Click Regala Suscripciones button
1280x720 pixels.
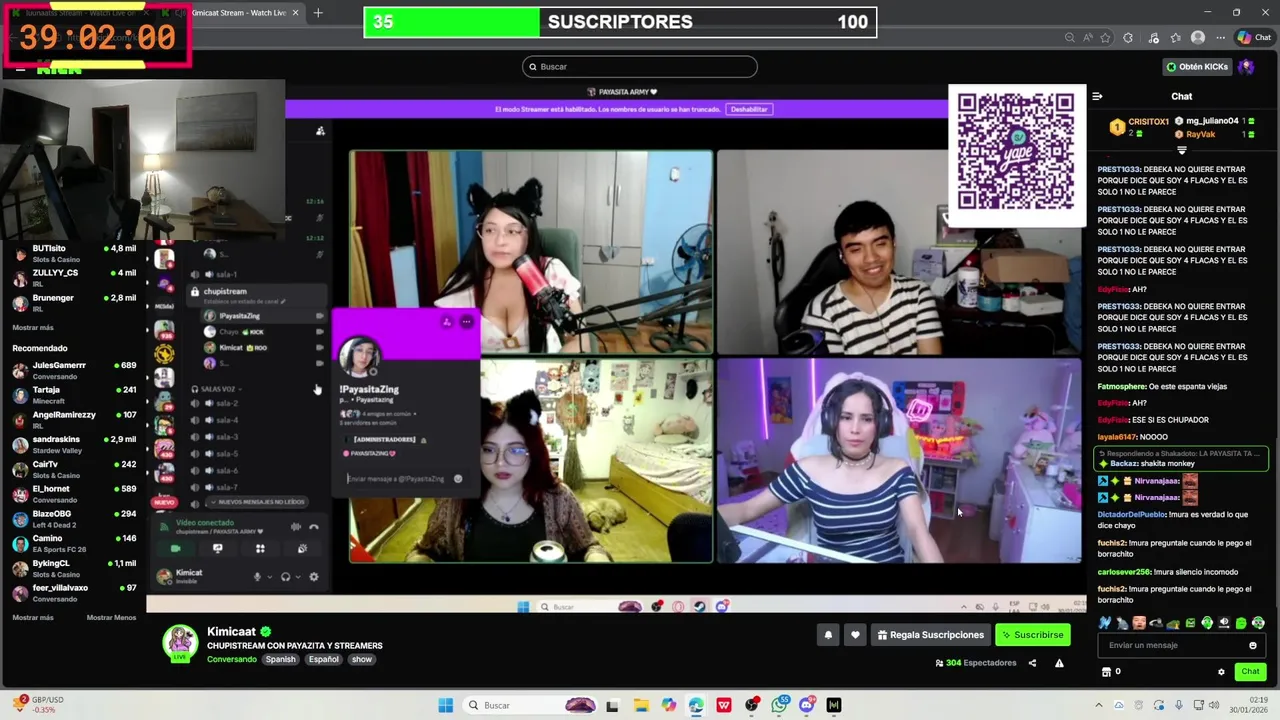[x=930, y=635]
